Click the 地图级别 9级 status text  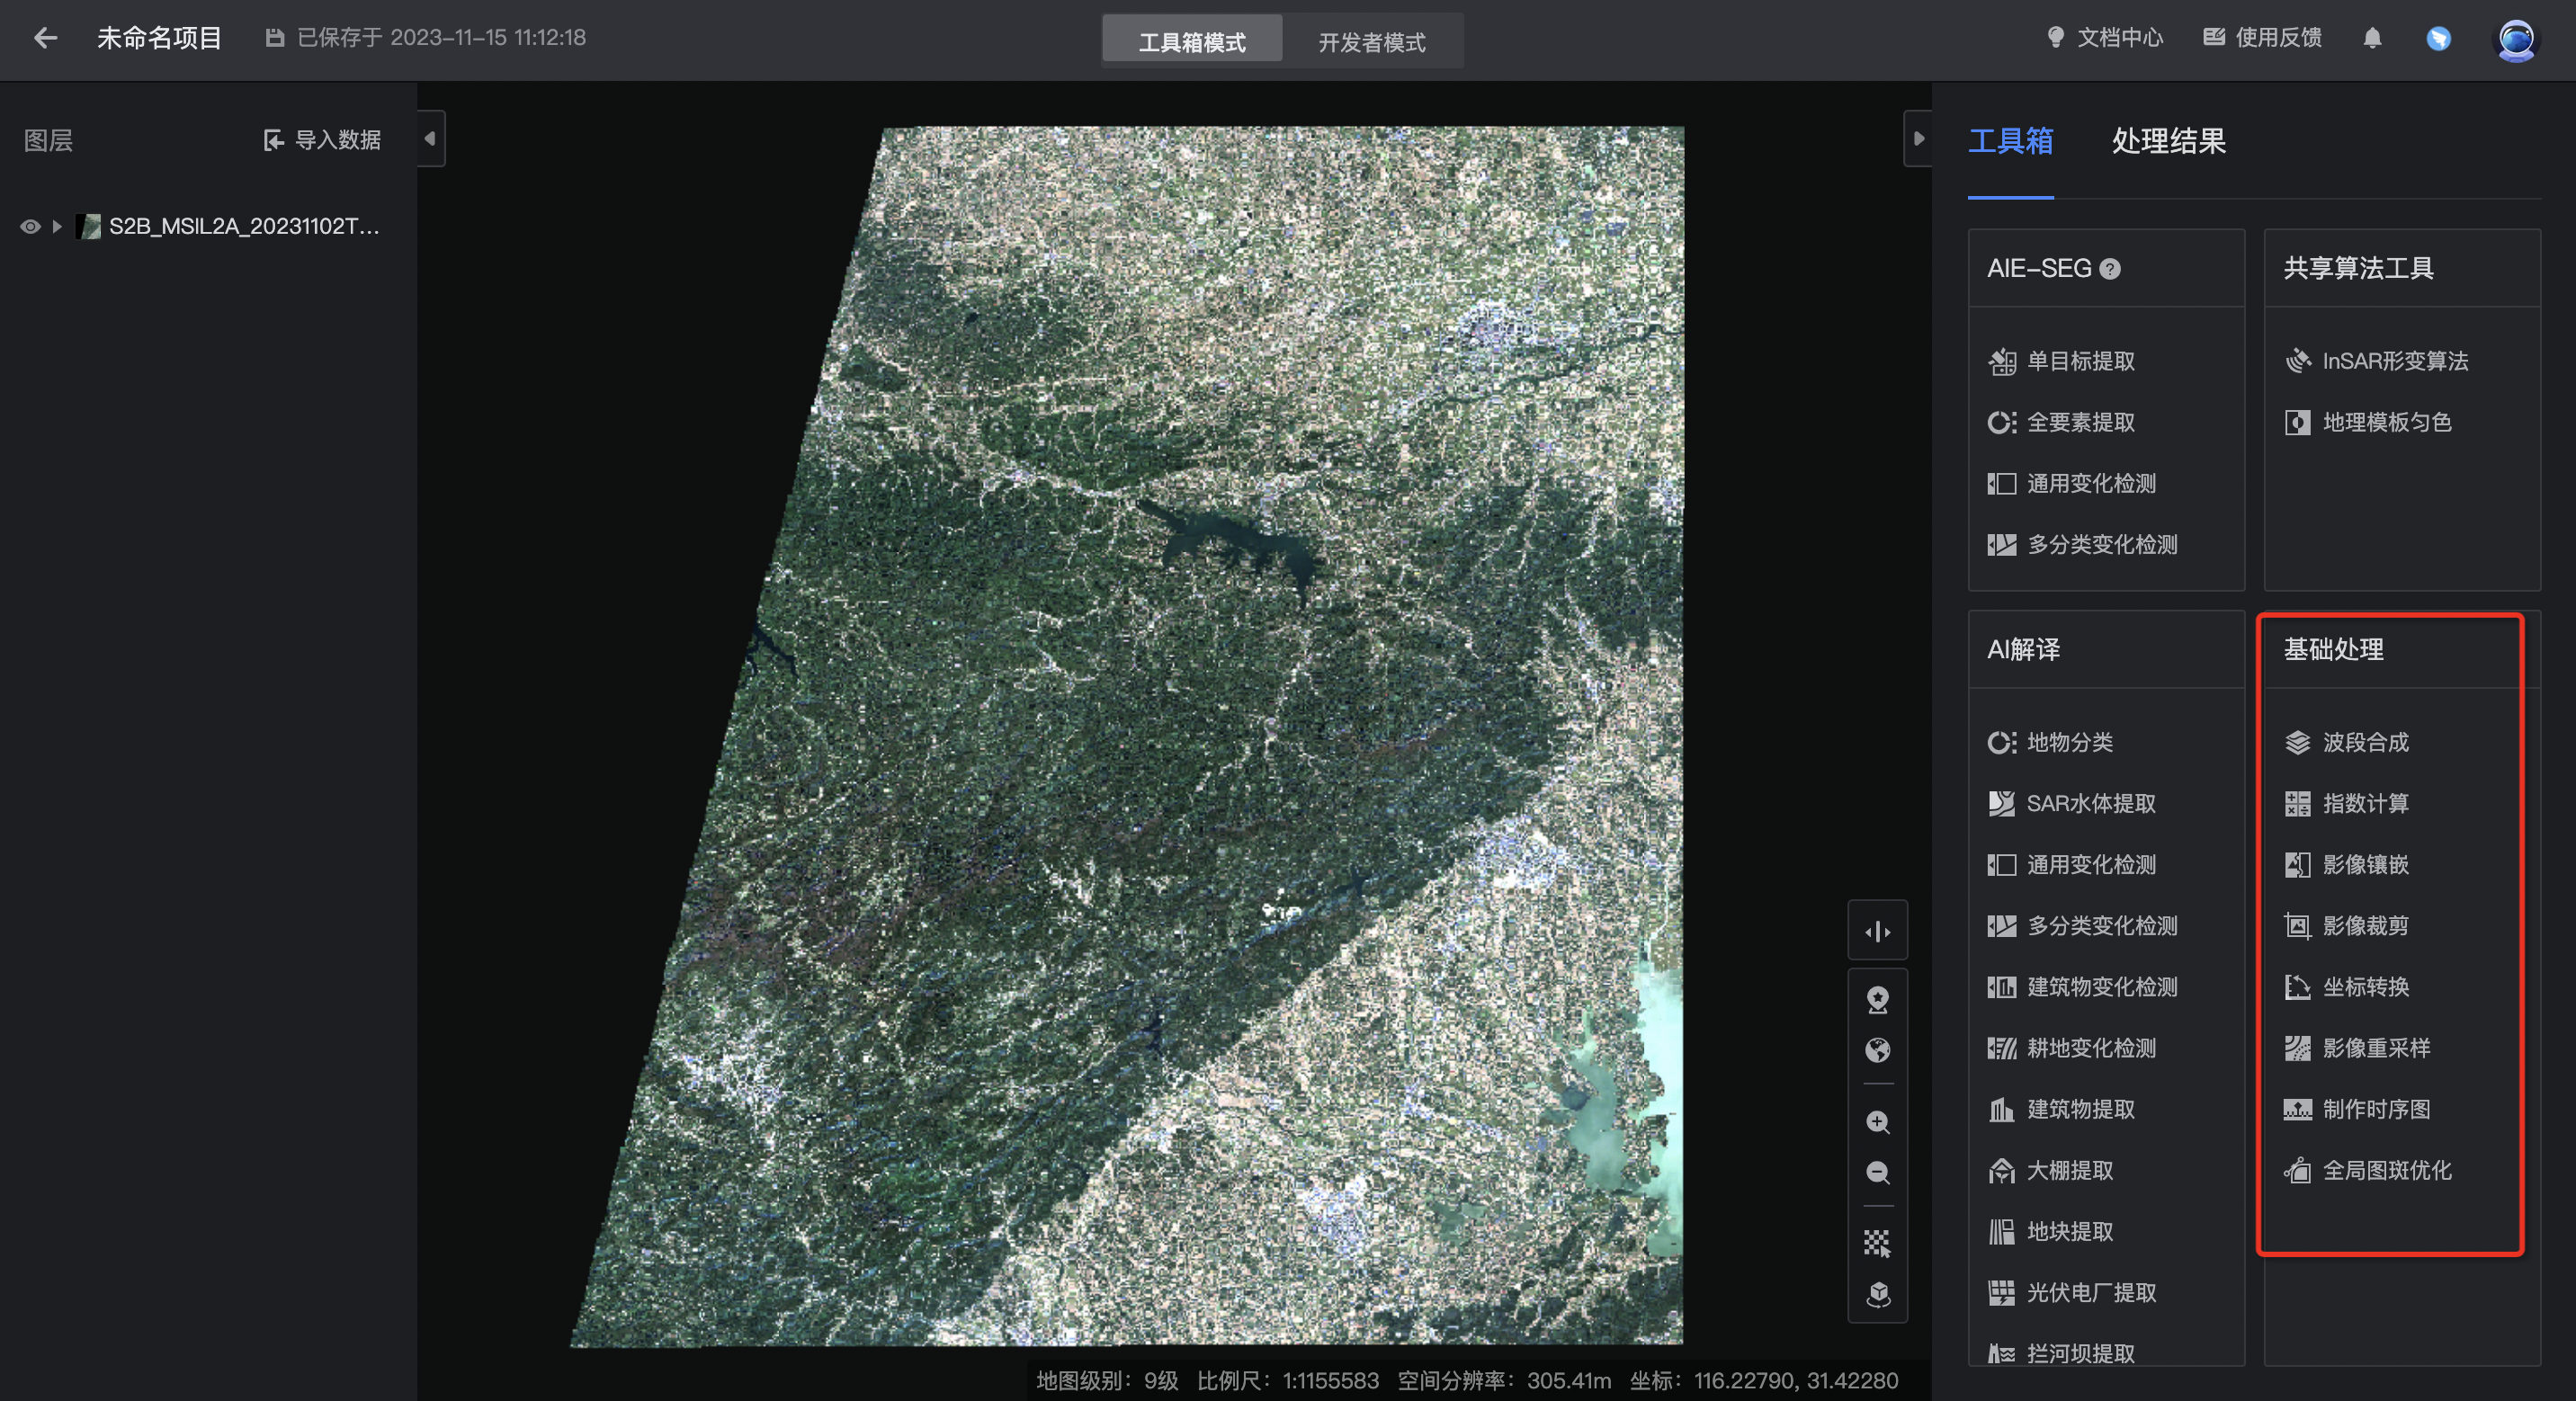(x=1107, y=1381)
